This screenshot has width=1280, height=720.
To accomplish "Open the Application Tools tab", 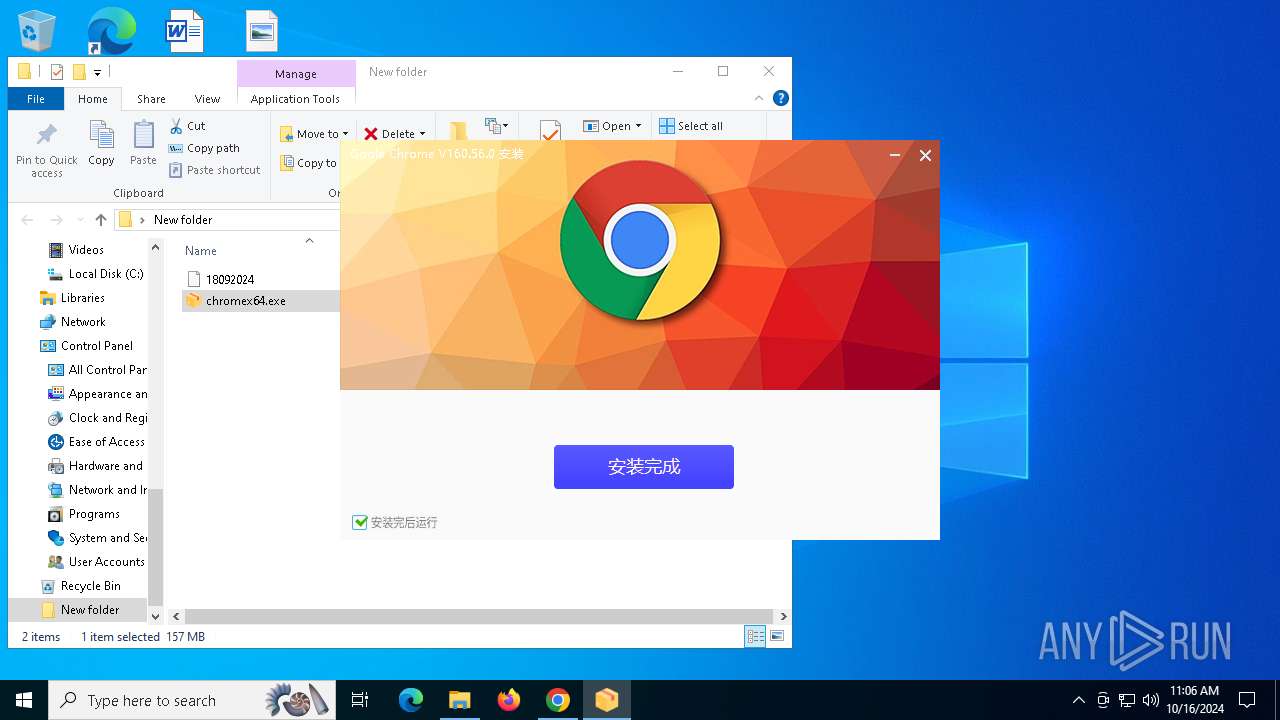I will point(295,99).
